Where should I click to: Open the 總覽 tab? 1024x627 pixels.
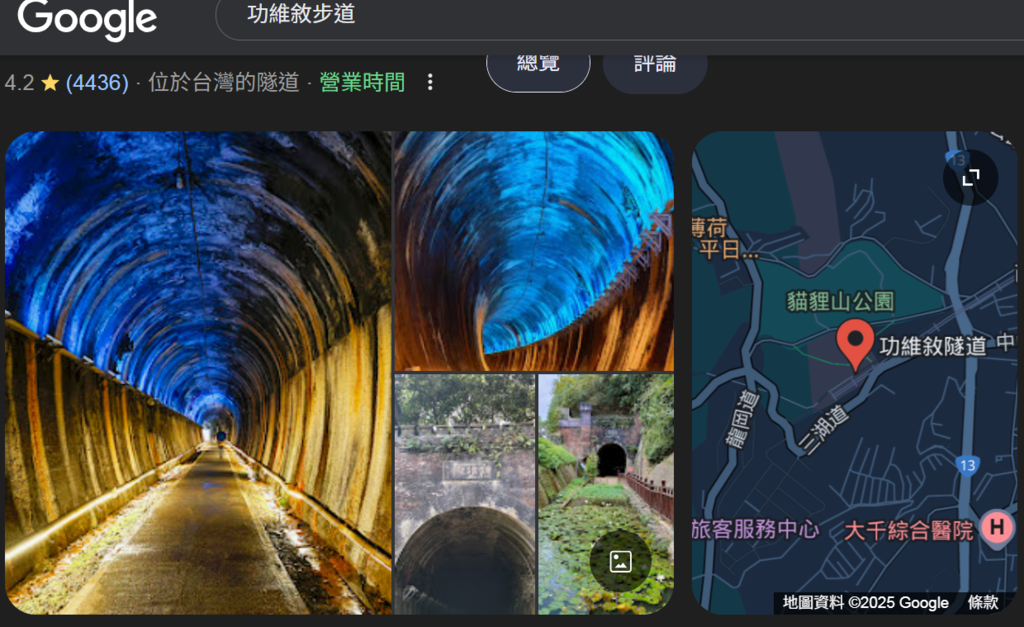click(538, 66)
